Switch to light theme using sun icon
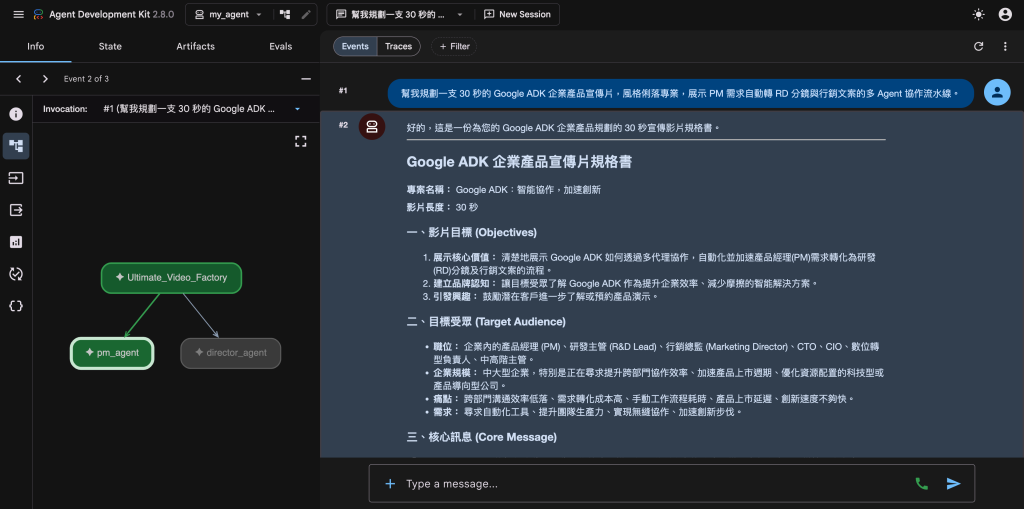Image resolution: width=1024 pixels, height=509 pixels. 978,14
